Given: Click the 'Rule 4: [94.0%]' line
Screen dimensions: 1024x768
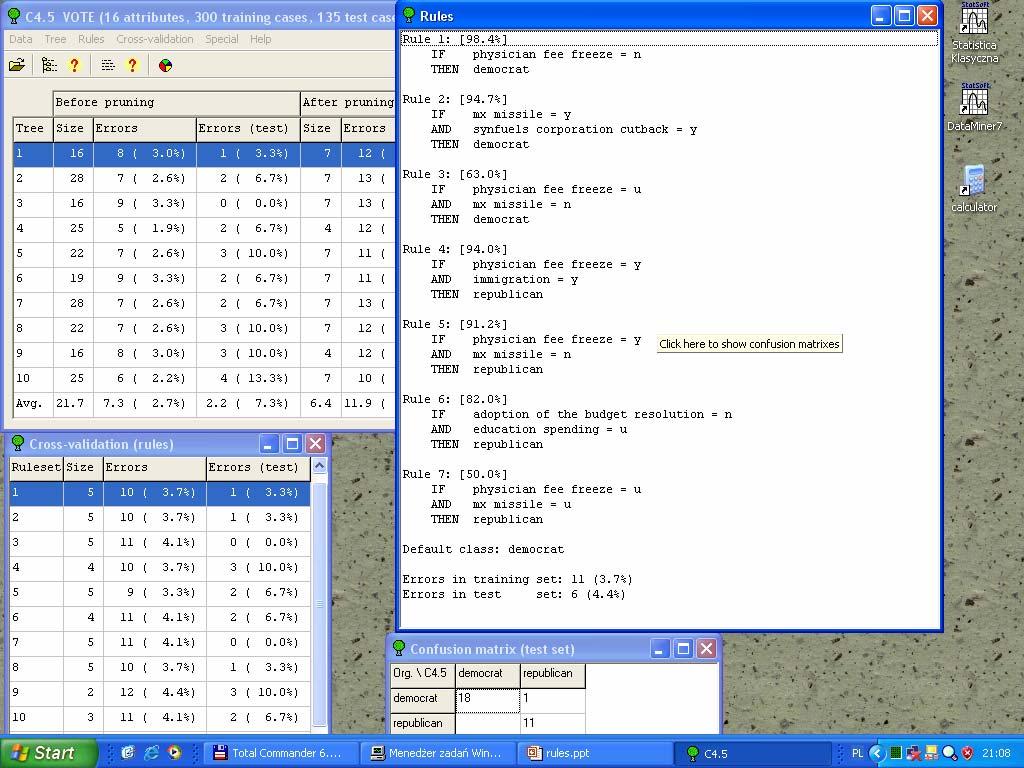Looking at the screenshot, I should coord(455,249).
